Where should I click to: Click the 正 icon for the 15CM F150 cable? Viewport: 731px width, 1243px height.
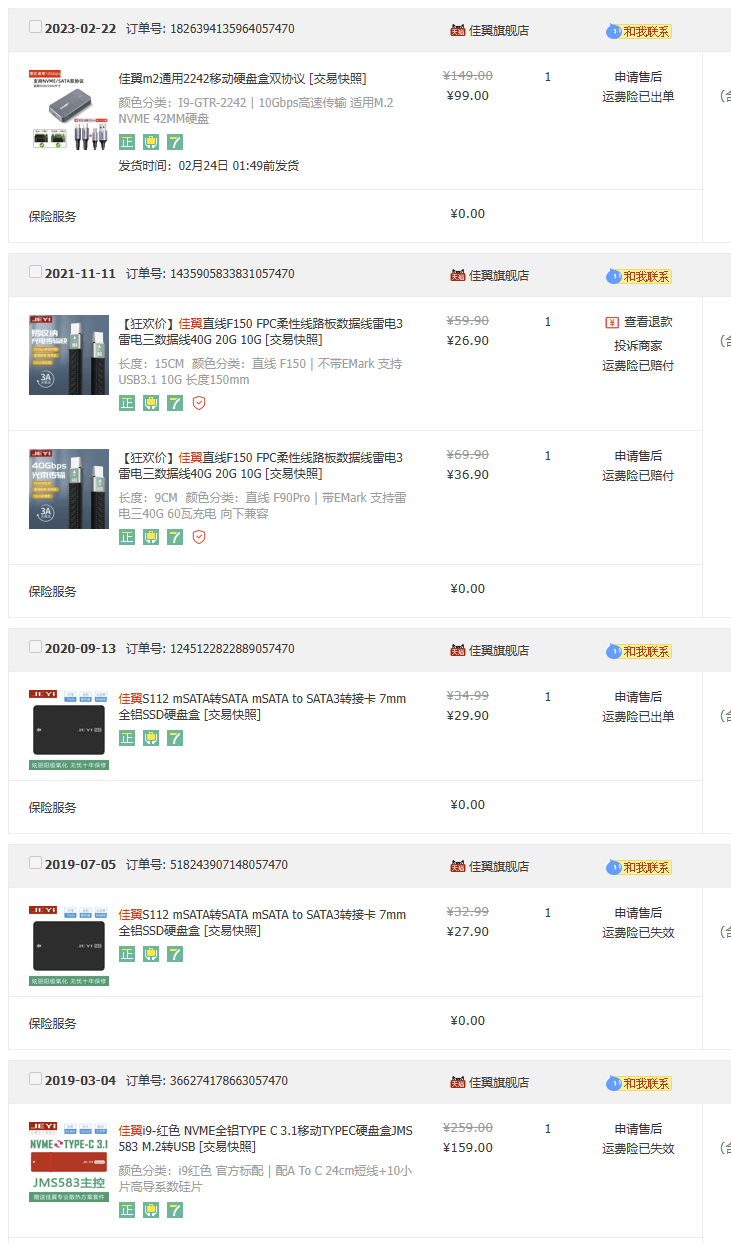pos(127,403)
